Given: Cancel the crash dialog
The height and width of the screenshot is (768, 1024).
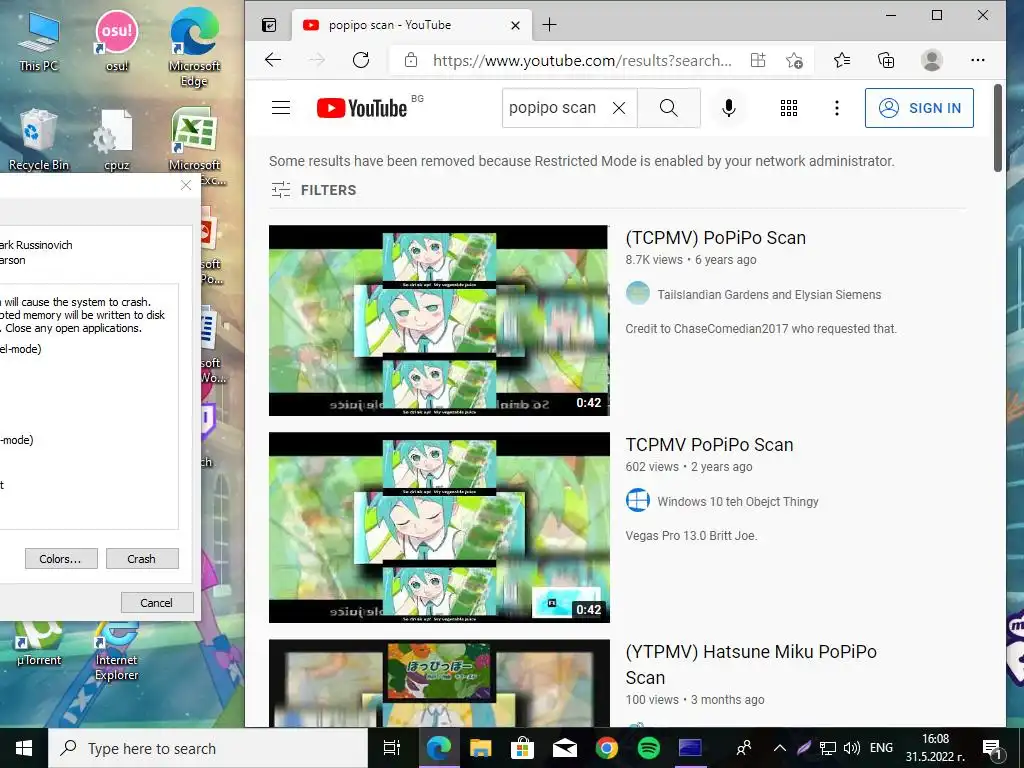Looking at the screenshot, I should tap(157, 603).
